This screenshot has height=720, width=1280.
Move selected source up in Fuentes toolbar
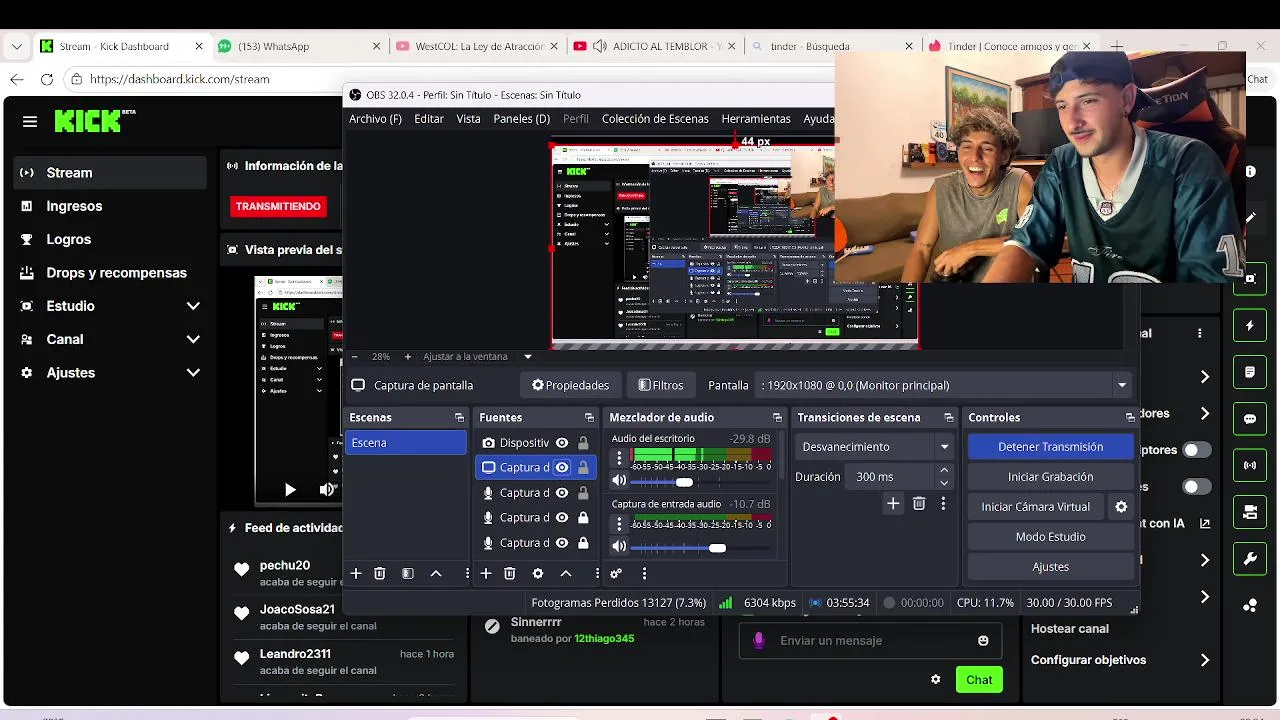[x=566, y=573]
